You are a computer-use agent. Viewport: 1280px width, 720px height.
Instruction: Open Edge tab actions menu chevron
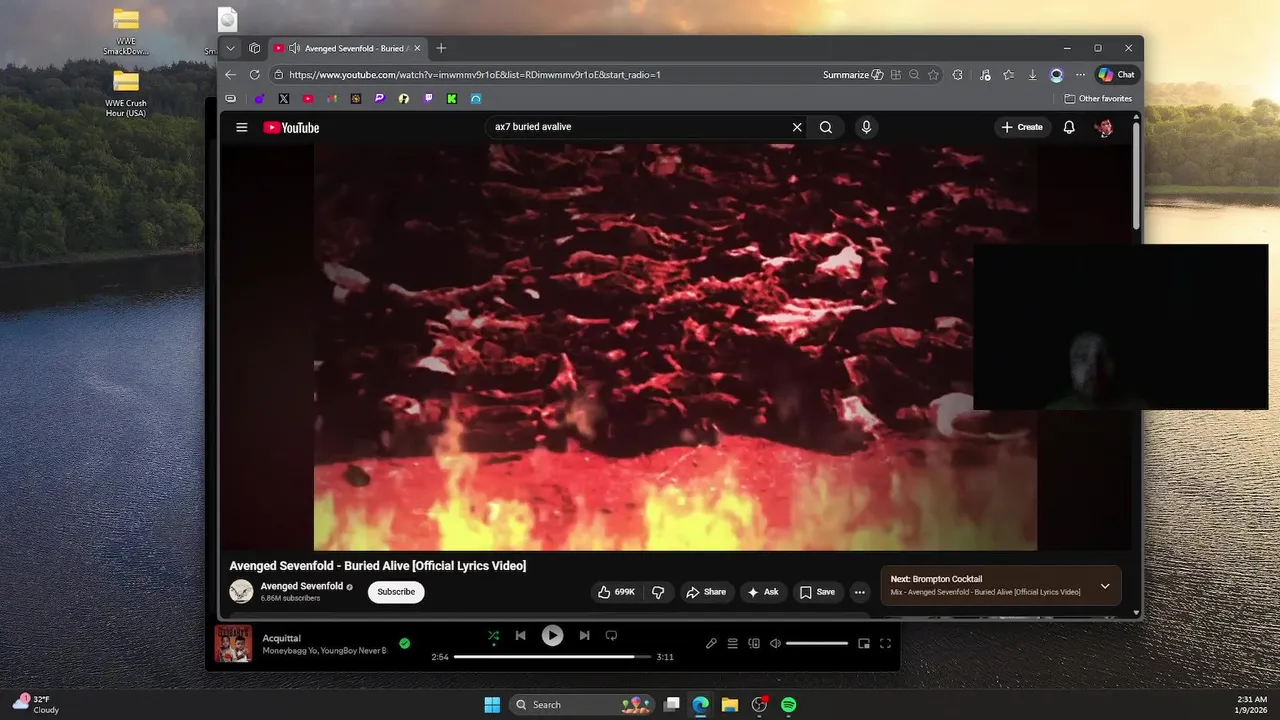tap(231, 48)
